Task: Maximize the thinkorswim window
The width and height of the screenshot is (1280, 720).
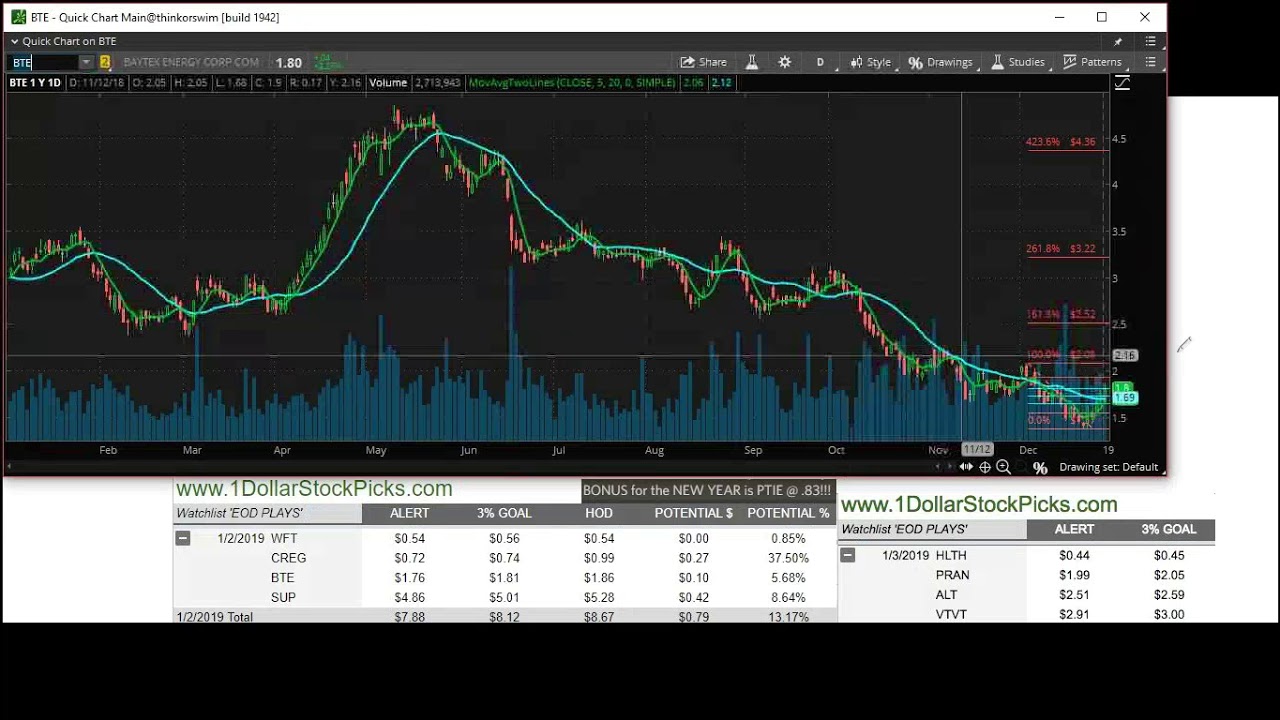Action: (1101, 17)
